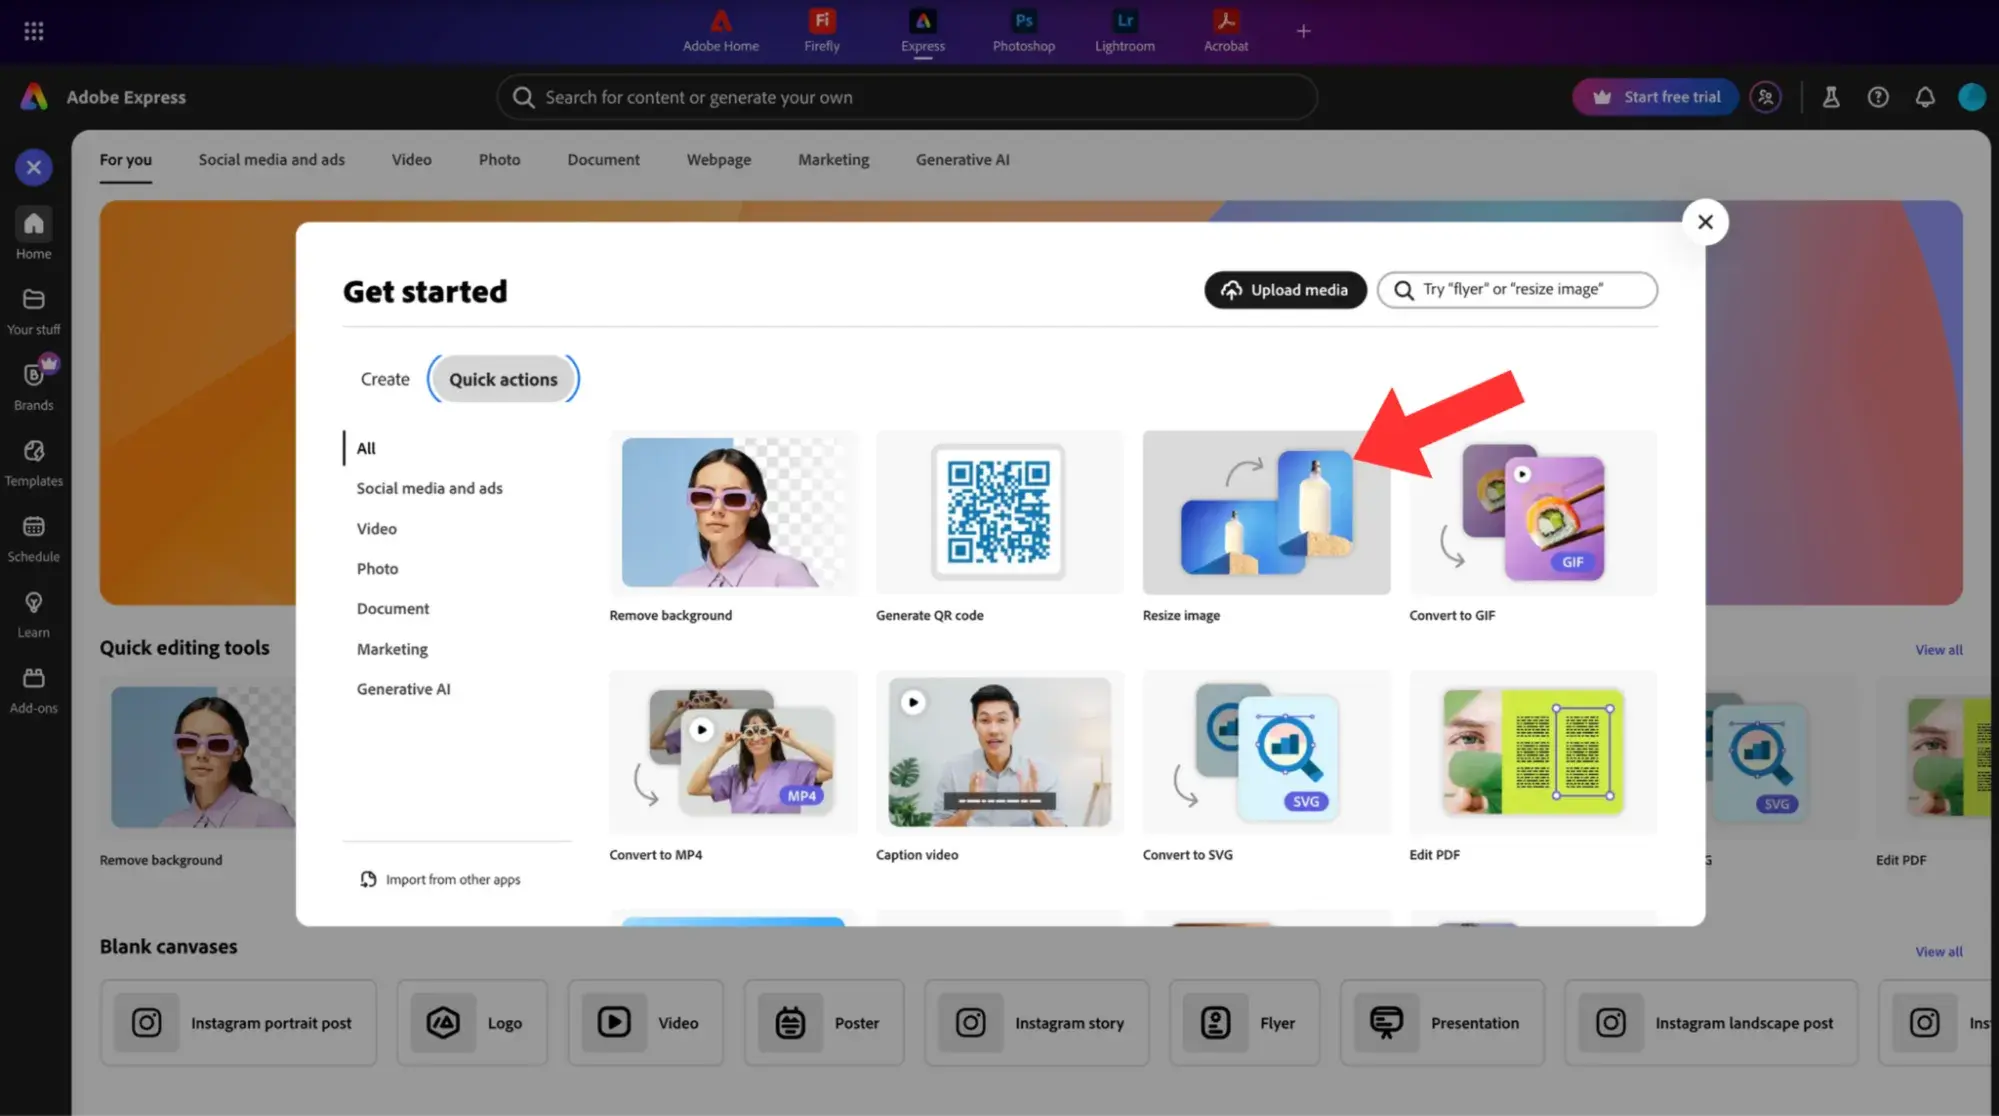Open Schedule from the left sidebar
Viewport: 1999px width, 1116px height.
pyautogui.click(x=33, y=537)
